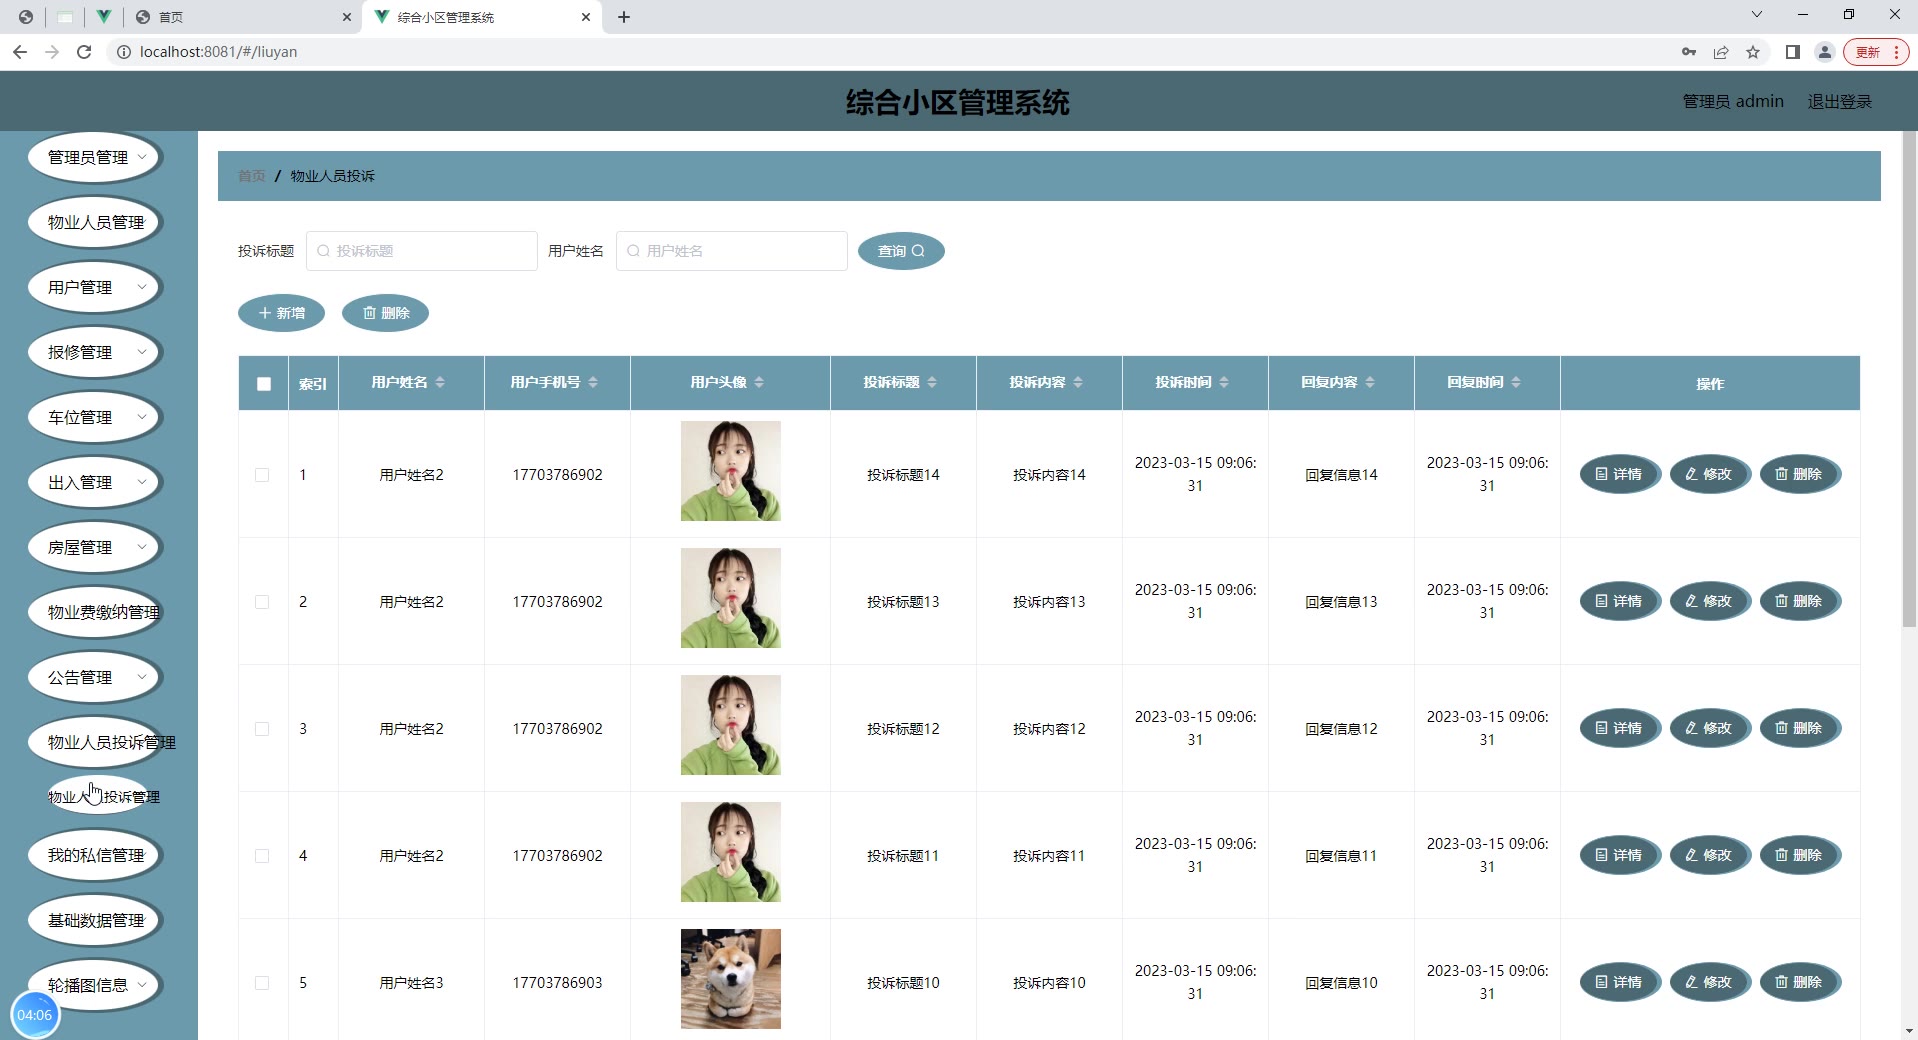Image resolution: width=1918 pixels, height=1040 pixels.
Task: Toggle the select-all checkbox in table header
Action: coord(264,384)
